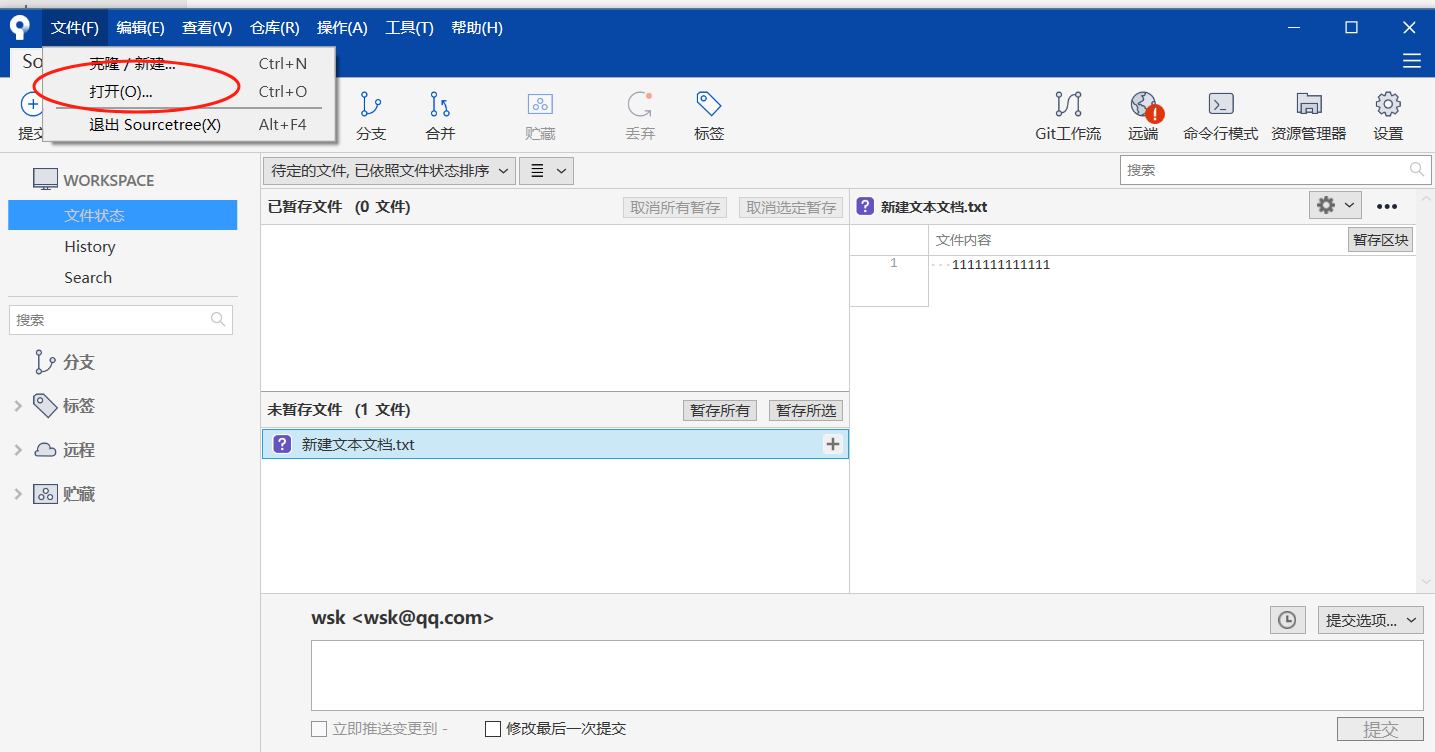Open the 查看(V) menu
1435x752 pixels.
207,28
